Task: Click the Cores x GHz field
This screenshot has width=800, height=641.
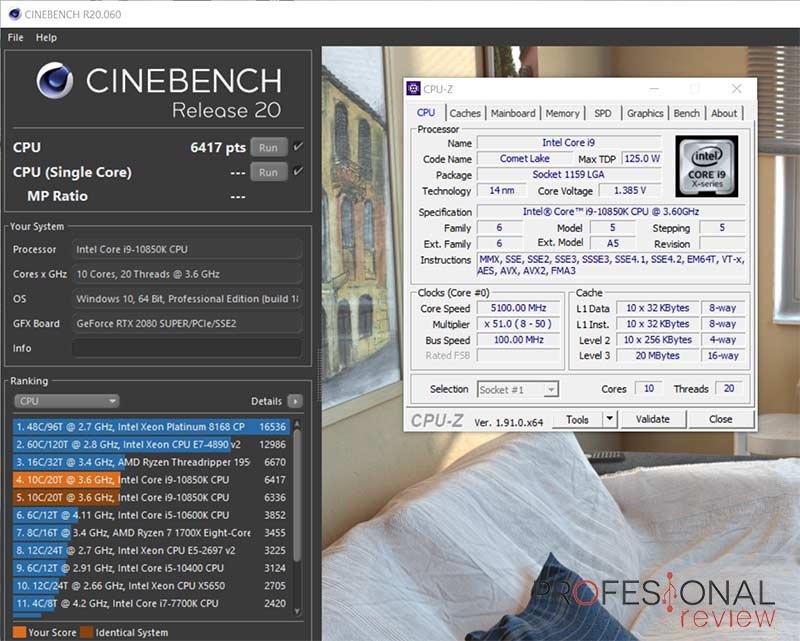Action: coord(187,274)
